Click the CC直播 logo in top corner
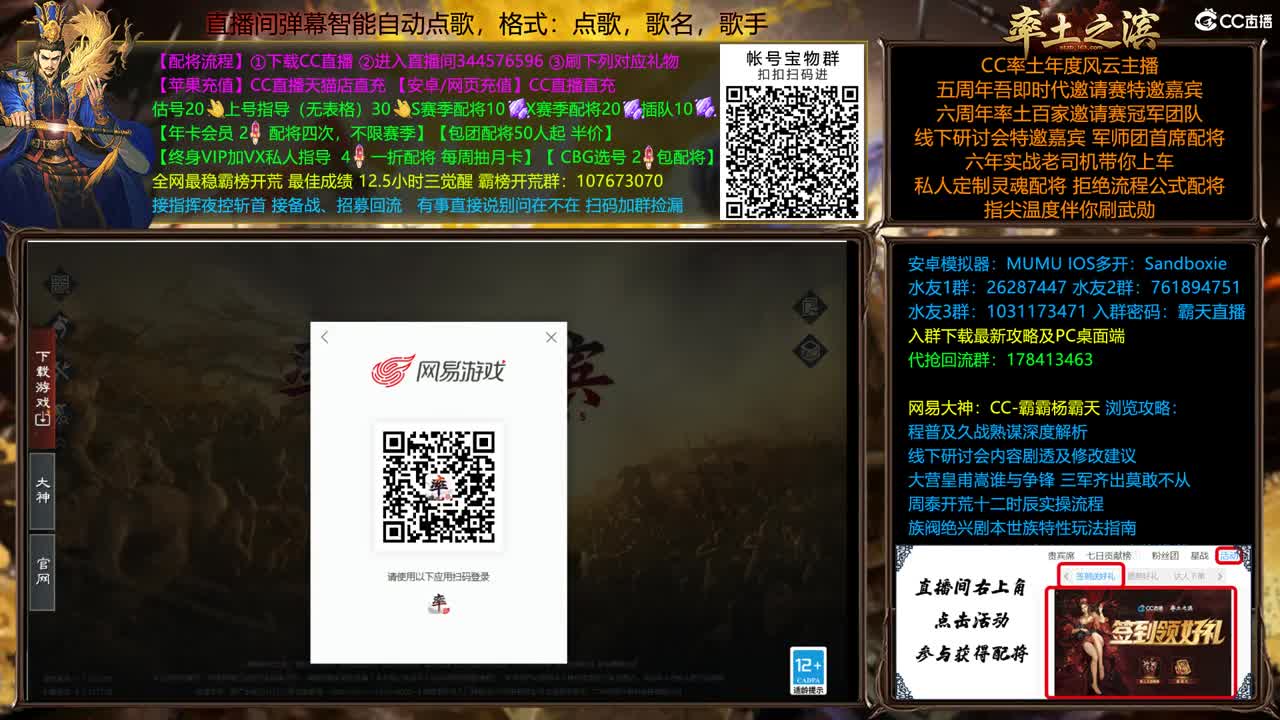 click(1234, 20)
